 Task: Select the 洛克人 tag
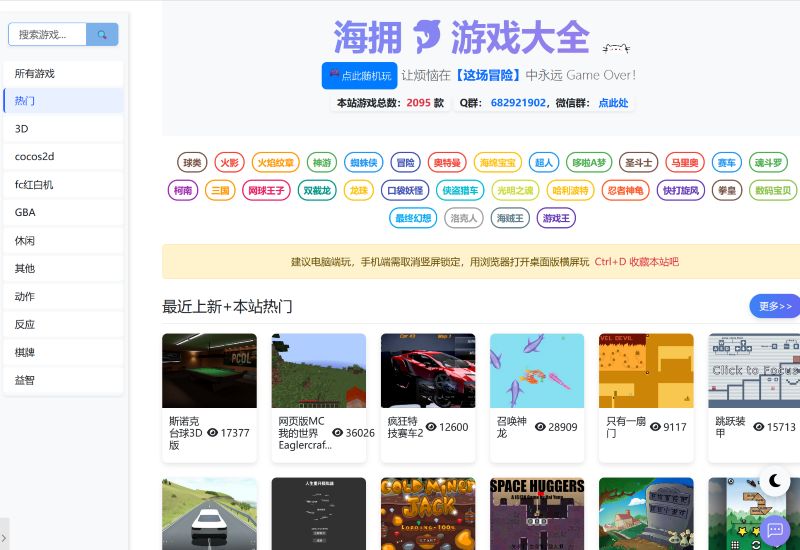(x=464, y=218)
